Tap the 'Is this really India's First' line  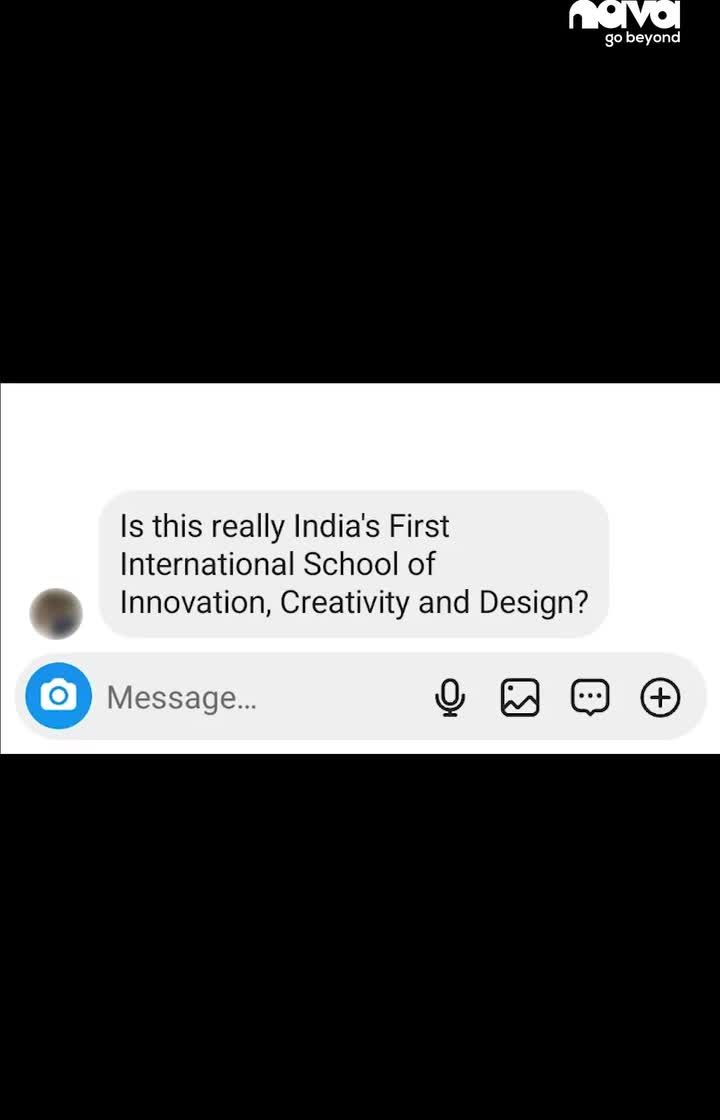tap(284, 526)
